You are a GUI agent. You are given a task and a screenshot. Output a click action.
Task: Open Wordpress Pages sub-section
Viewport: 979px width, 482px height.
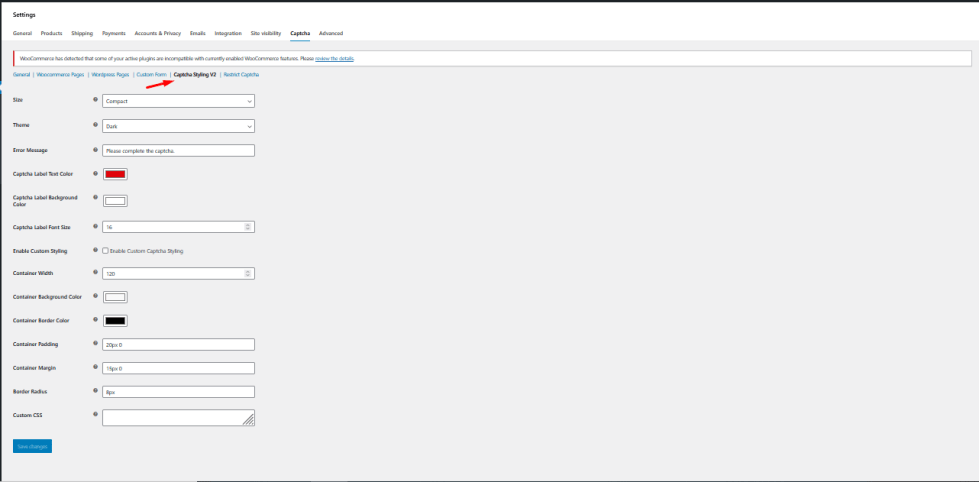[x=111, y=74]
